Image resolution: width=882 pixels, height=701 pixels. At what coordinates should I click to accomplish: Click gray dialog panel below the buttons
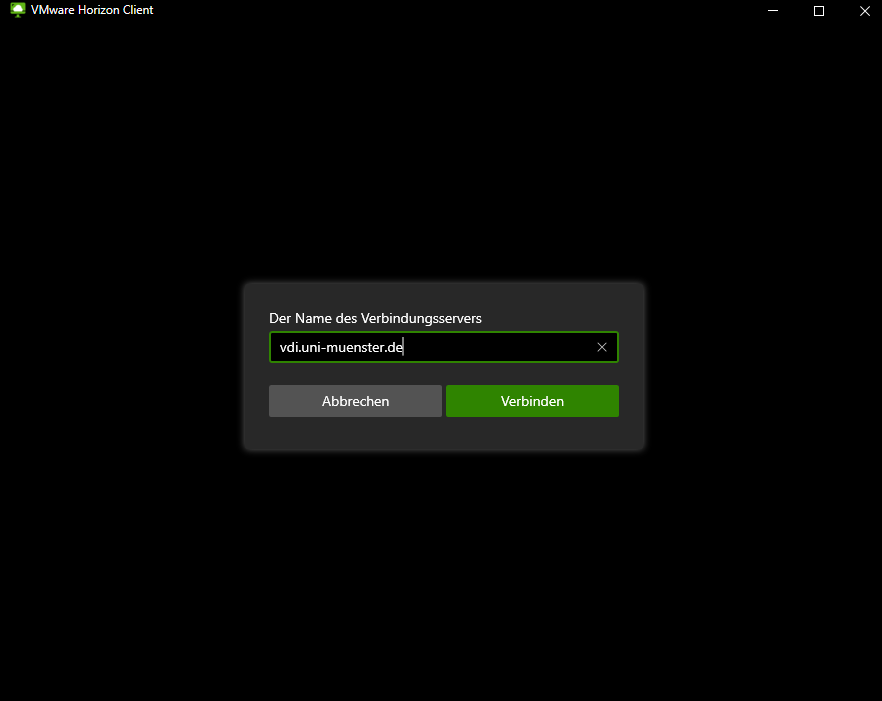pos(443,434)
